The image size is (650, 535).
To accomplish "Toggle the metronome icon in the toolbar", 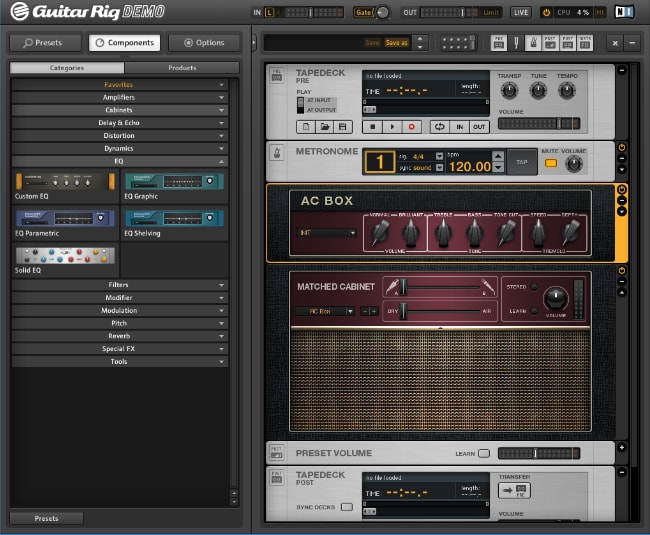I will point(534,43).
